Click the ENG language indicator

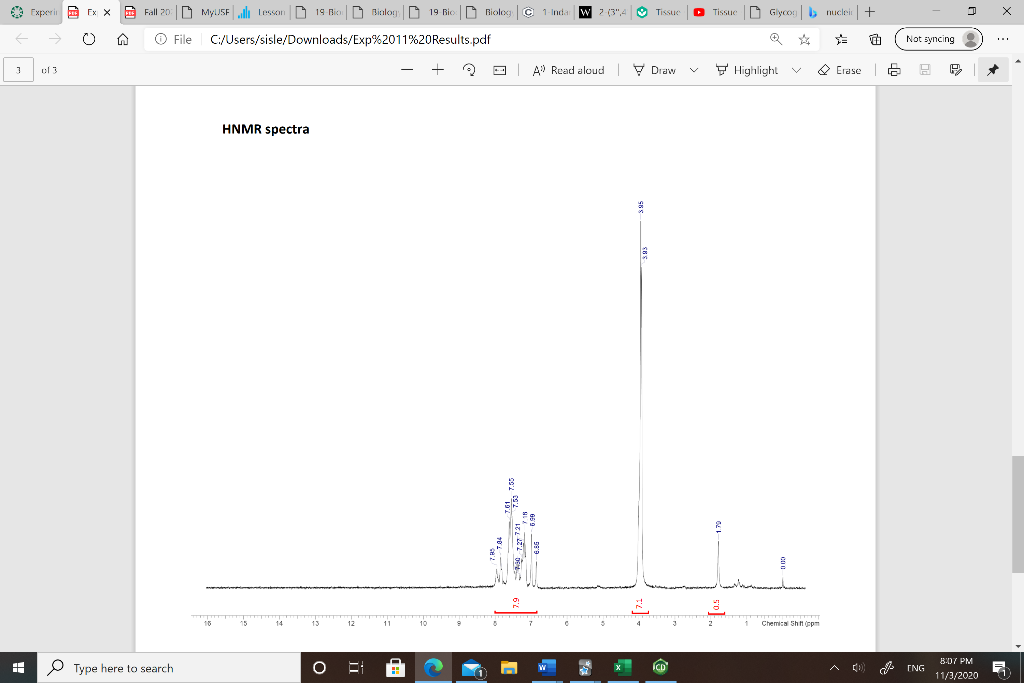[x=915, y=667]
